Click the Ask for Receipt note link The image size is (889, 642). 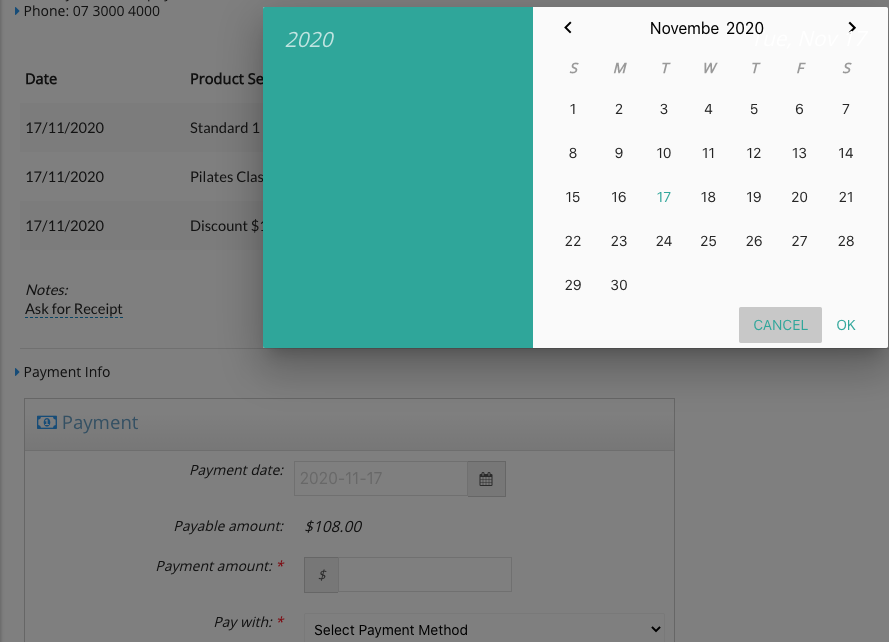[x=74, y=309]
